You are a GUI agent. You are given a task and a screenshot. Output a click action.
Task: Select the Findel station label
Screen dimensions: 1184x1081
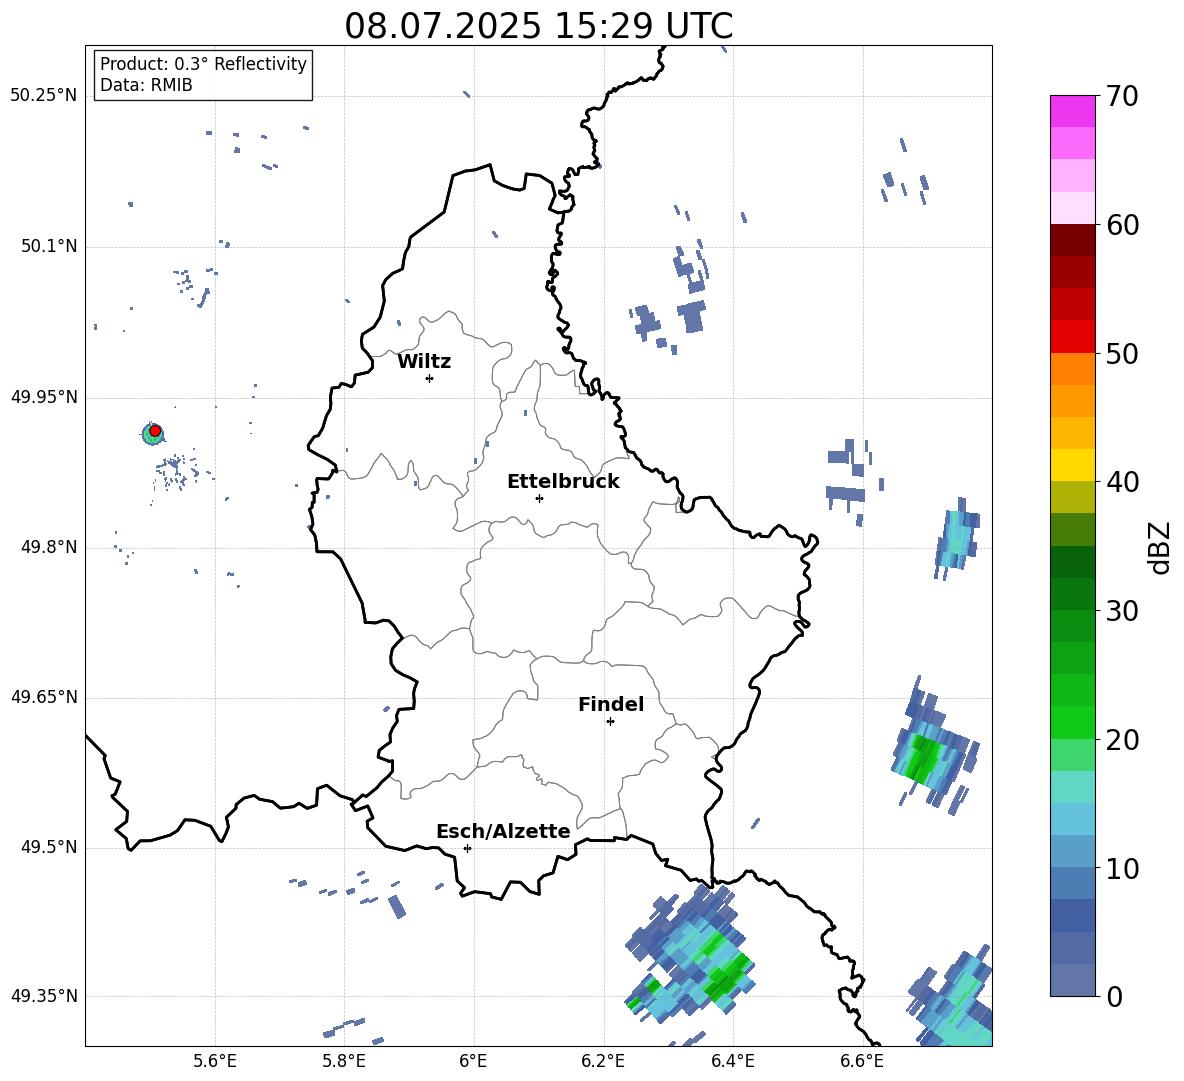(x=611, y=704)
